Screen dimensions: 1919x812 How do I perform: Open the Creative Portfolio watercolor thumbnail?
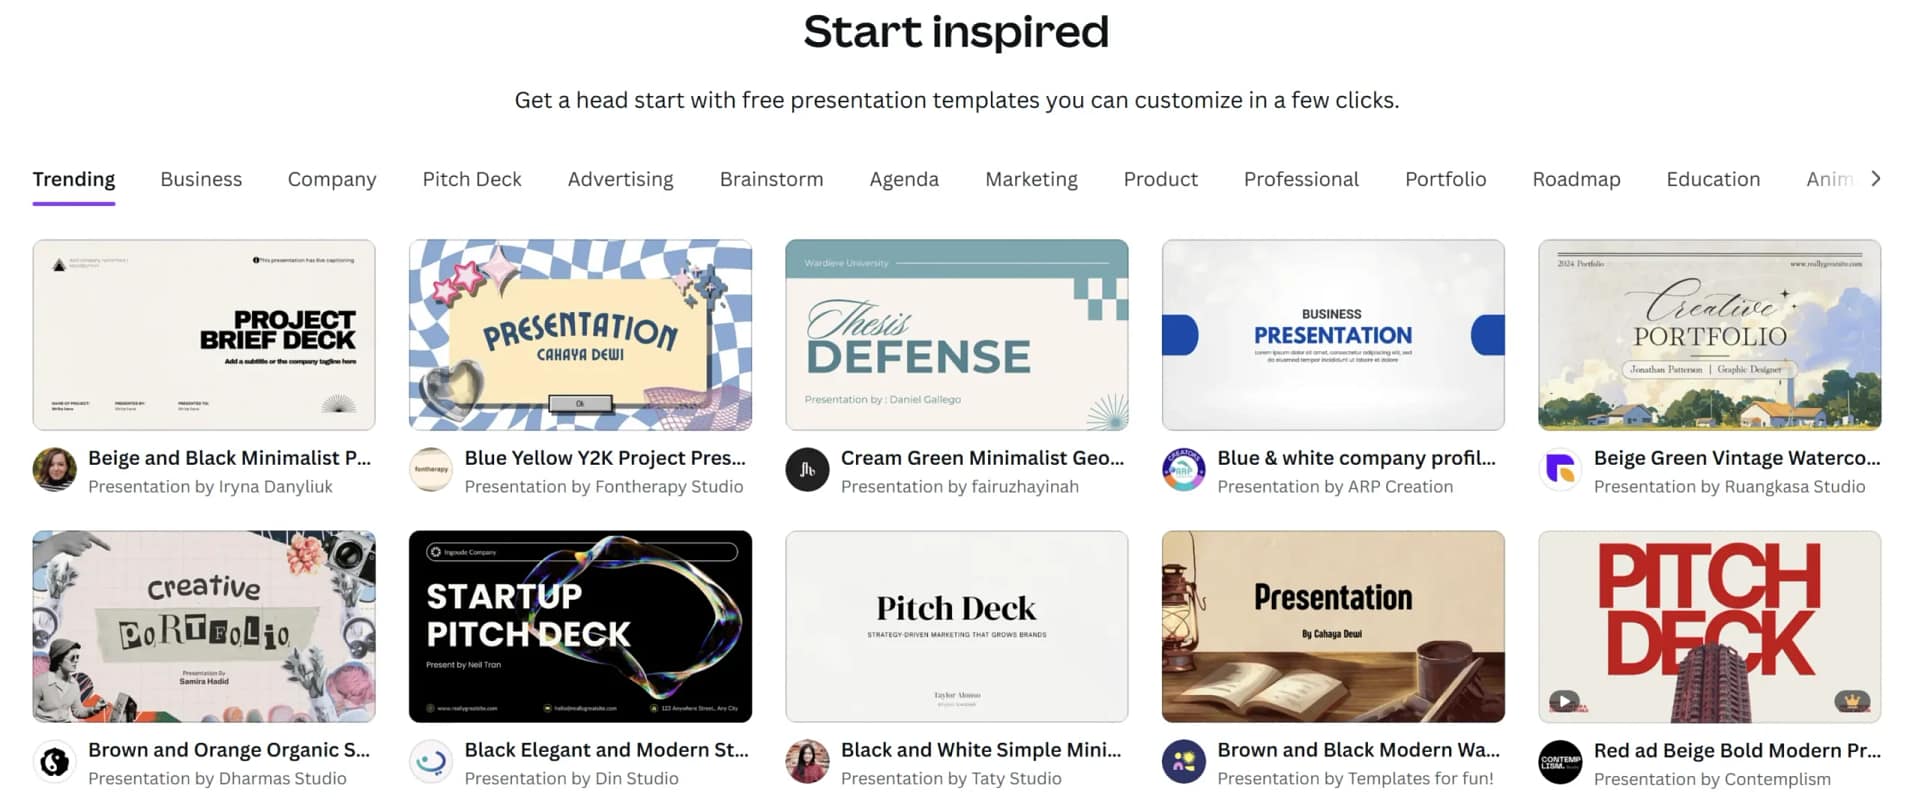1709,335
